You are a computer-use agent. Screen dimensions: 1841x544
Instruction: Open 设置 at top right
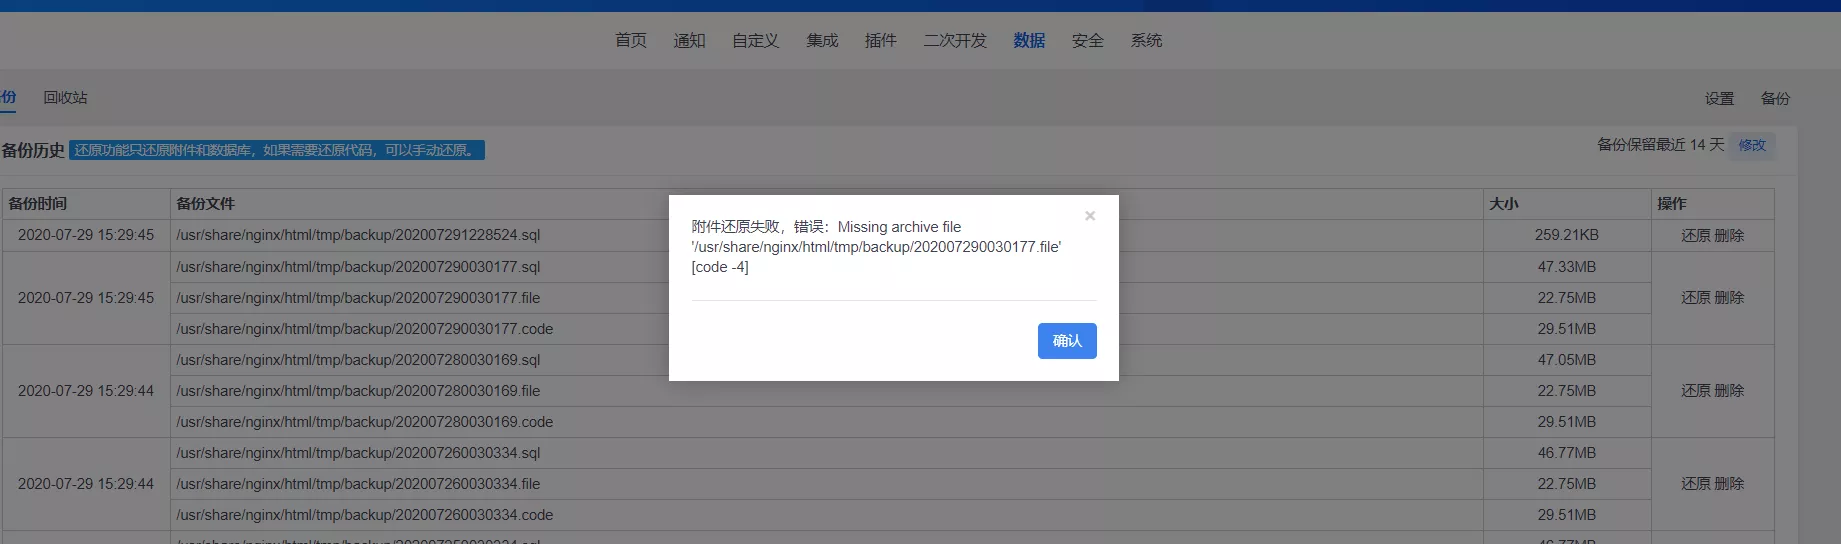tap(1720, 98)
